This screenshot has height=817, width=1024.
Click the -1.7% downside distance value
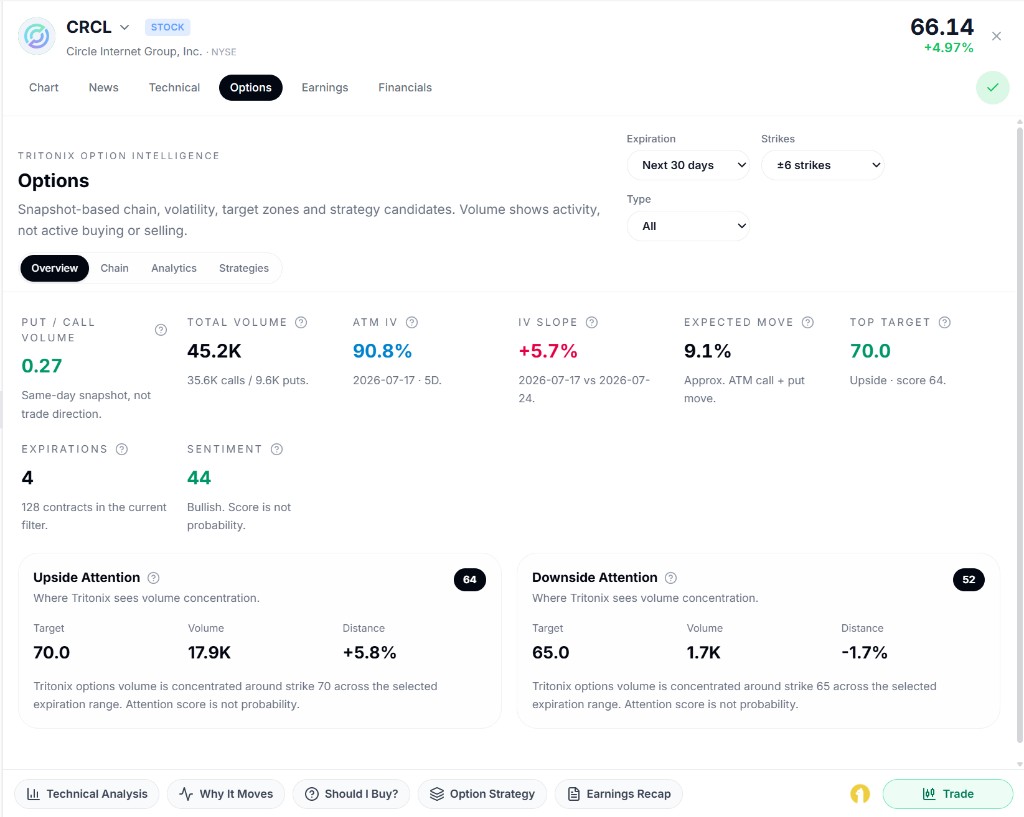point(864,652)
